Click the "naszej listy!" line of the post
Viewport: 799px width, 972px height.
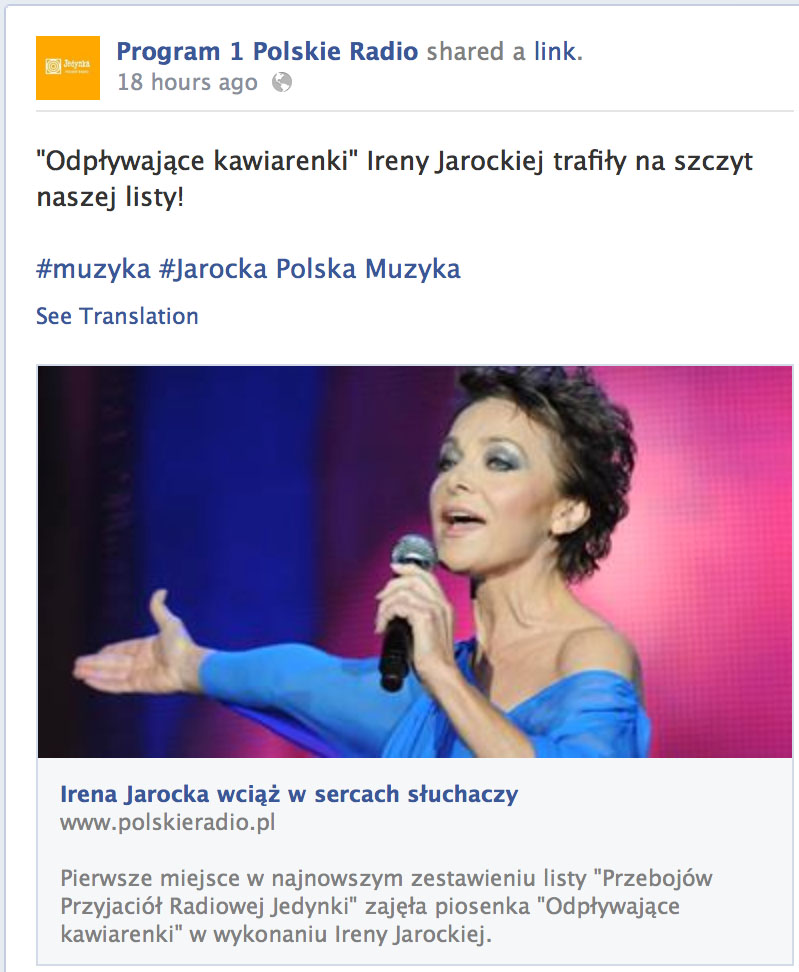110,198
